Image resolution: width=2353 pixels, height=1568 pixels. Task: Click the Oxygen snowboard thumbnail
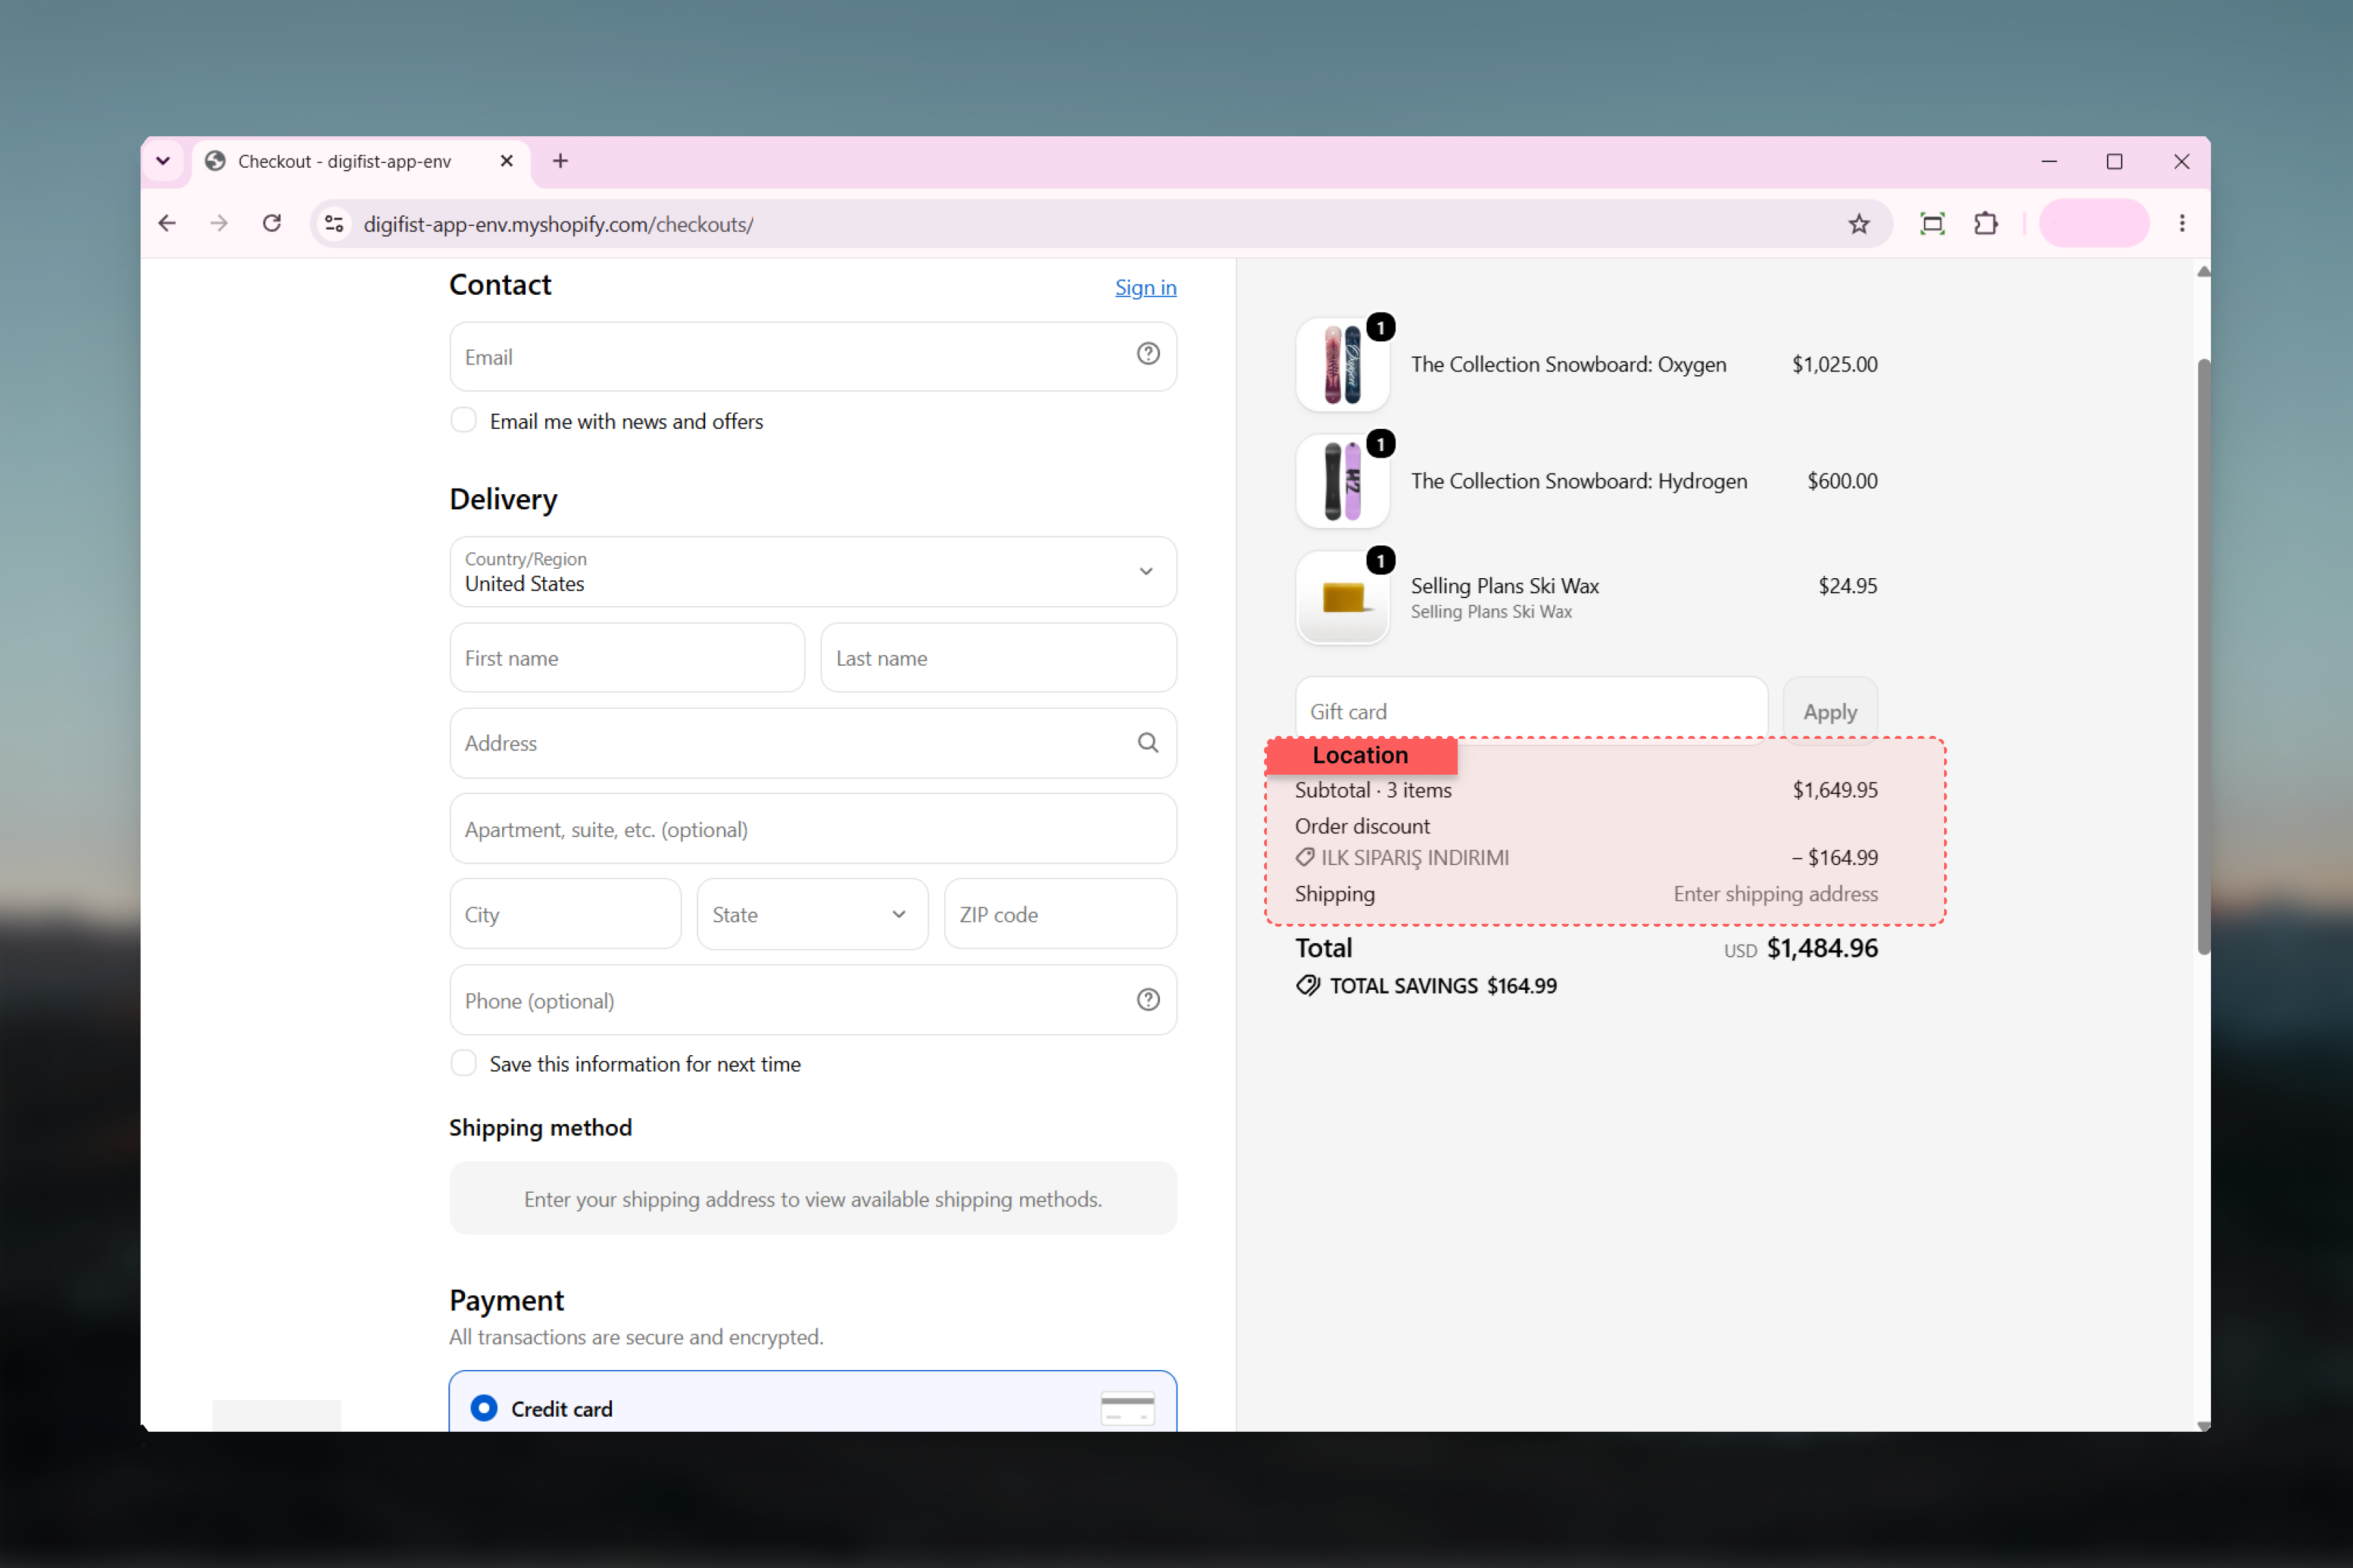tap(1342, 365)
